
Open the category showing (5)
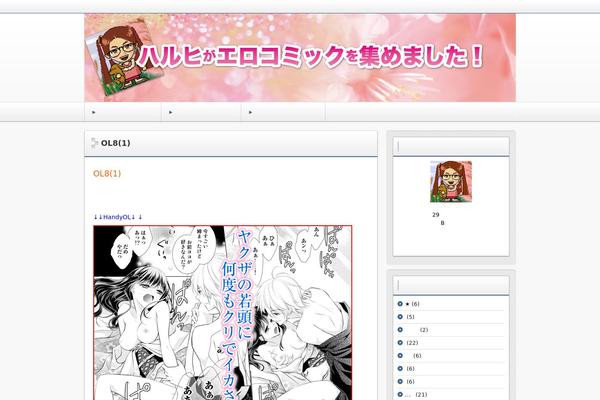pos(410,317)
